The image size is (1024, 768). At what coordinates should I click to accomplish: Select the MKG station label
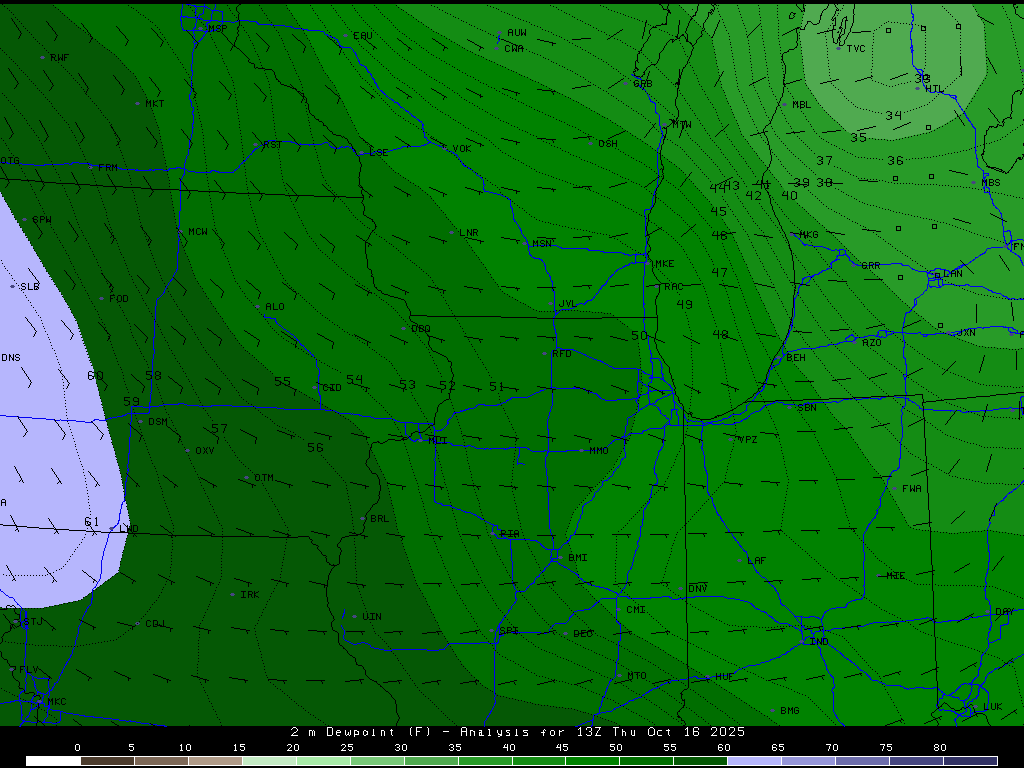pyautogui.click(x=808, y=234)
